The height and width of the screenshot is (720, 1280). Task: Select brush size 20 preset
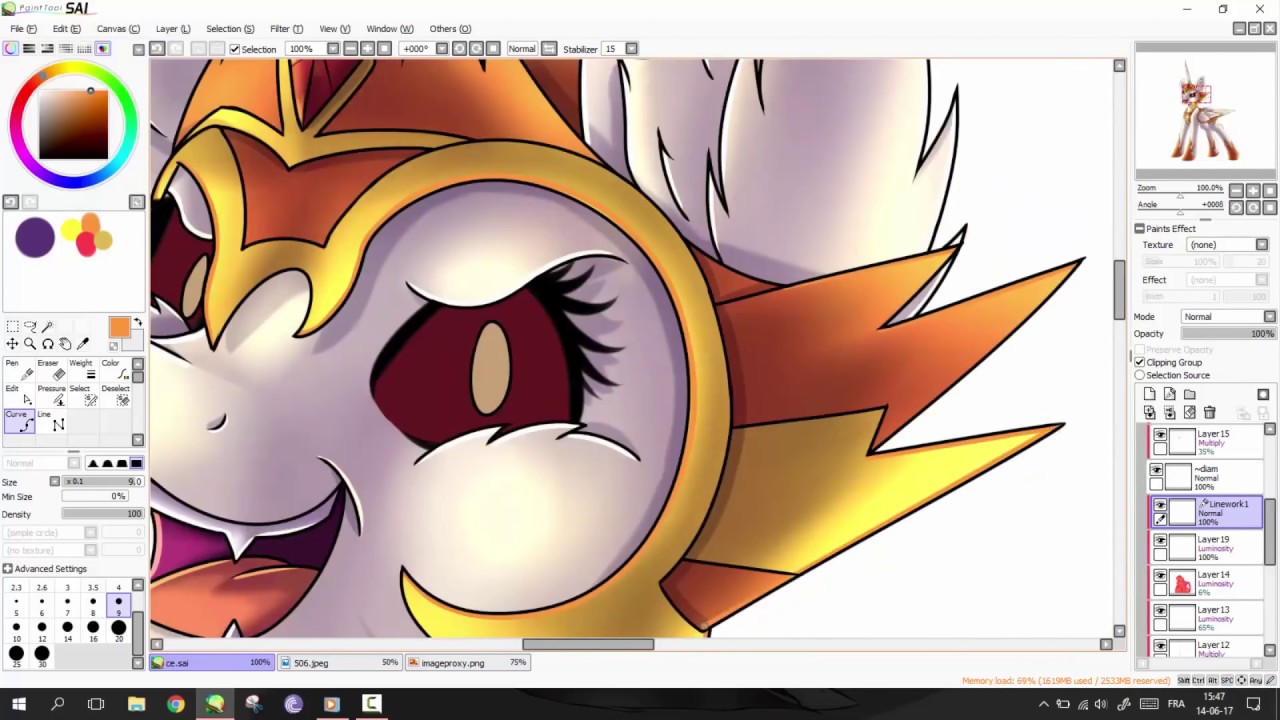(x=119, y=630)
